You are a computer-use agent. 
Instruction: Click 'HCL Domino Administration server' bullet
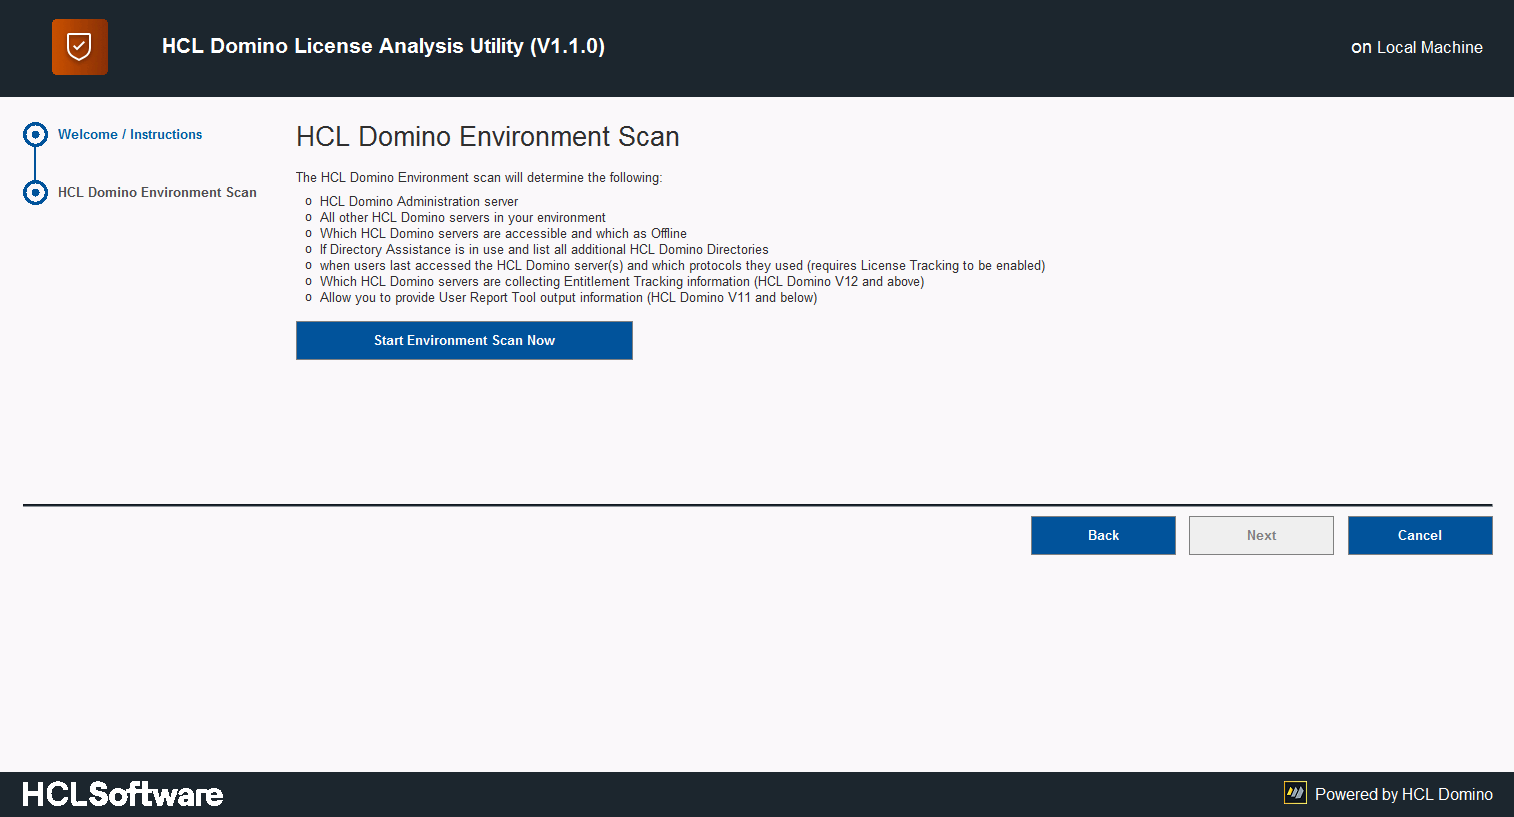pos(419,201)
